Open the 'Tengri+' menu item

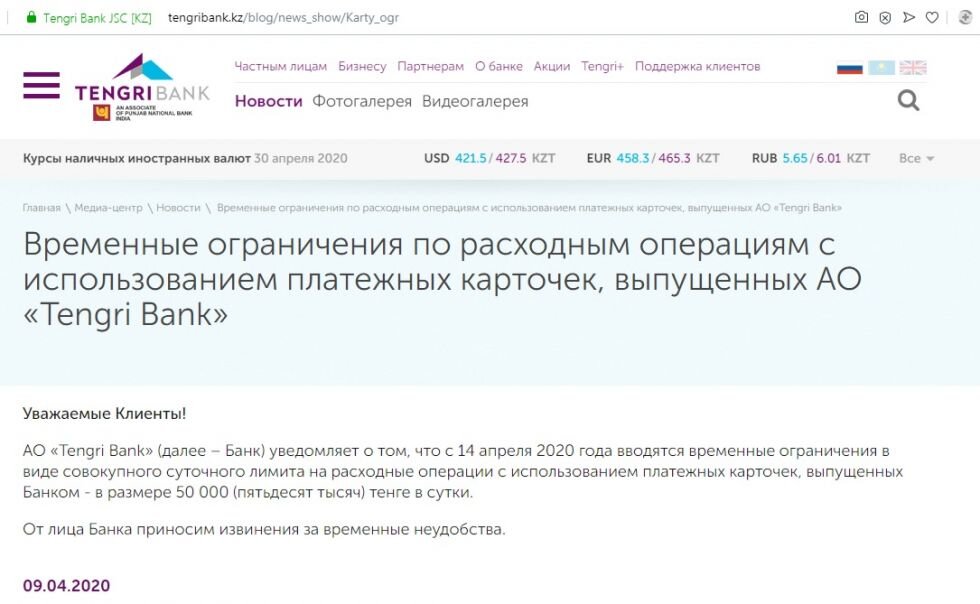(x=602, y=66)
